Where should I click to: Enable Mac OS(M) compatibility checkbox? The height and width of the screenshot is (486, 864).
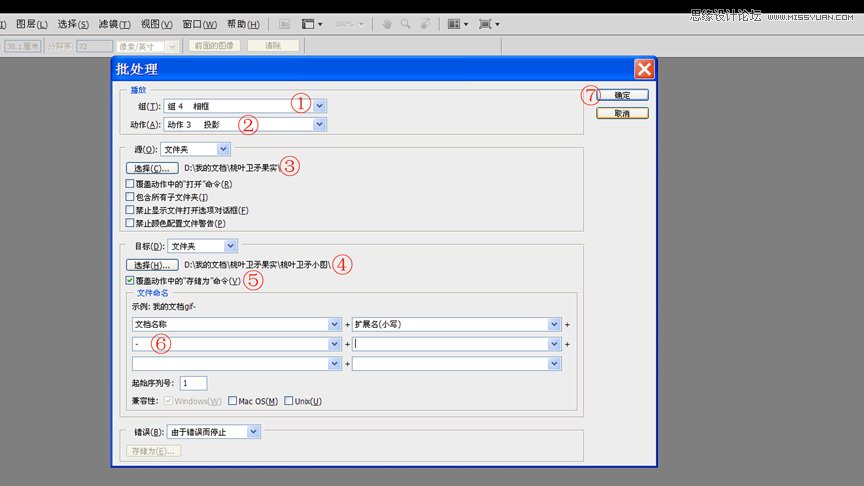point(233,401)
